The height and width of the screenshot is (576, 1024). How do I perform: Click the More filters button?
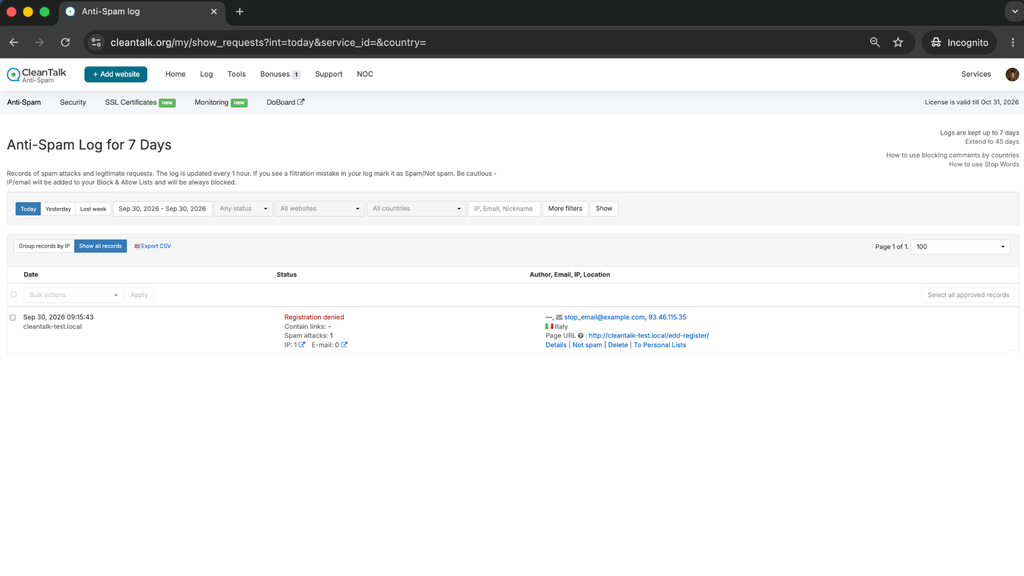(x=565, y=209)
